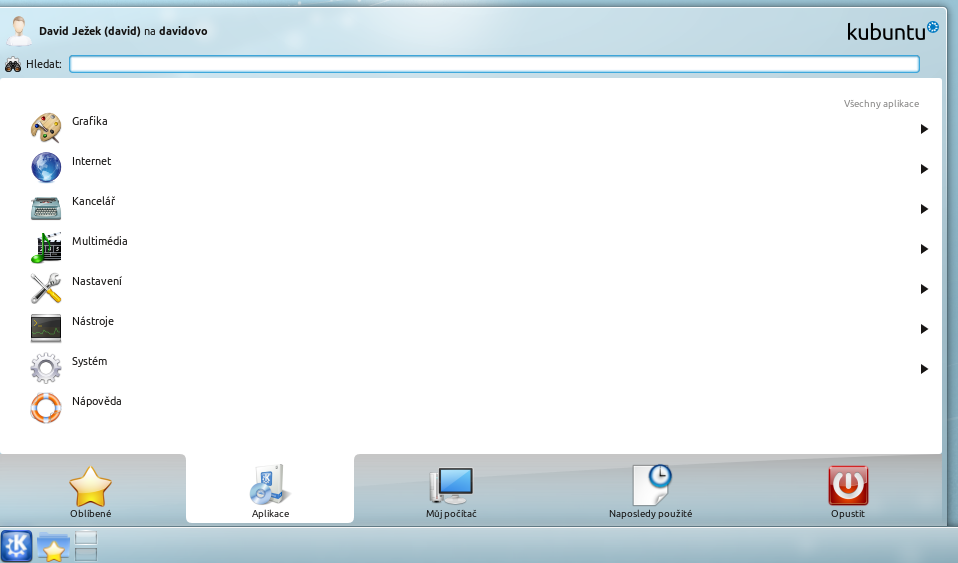Screen dimensions: 958x563
Task: Click the Internet globe icon
Action: (x=46, y=167)
